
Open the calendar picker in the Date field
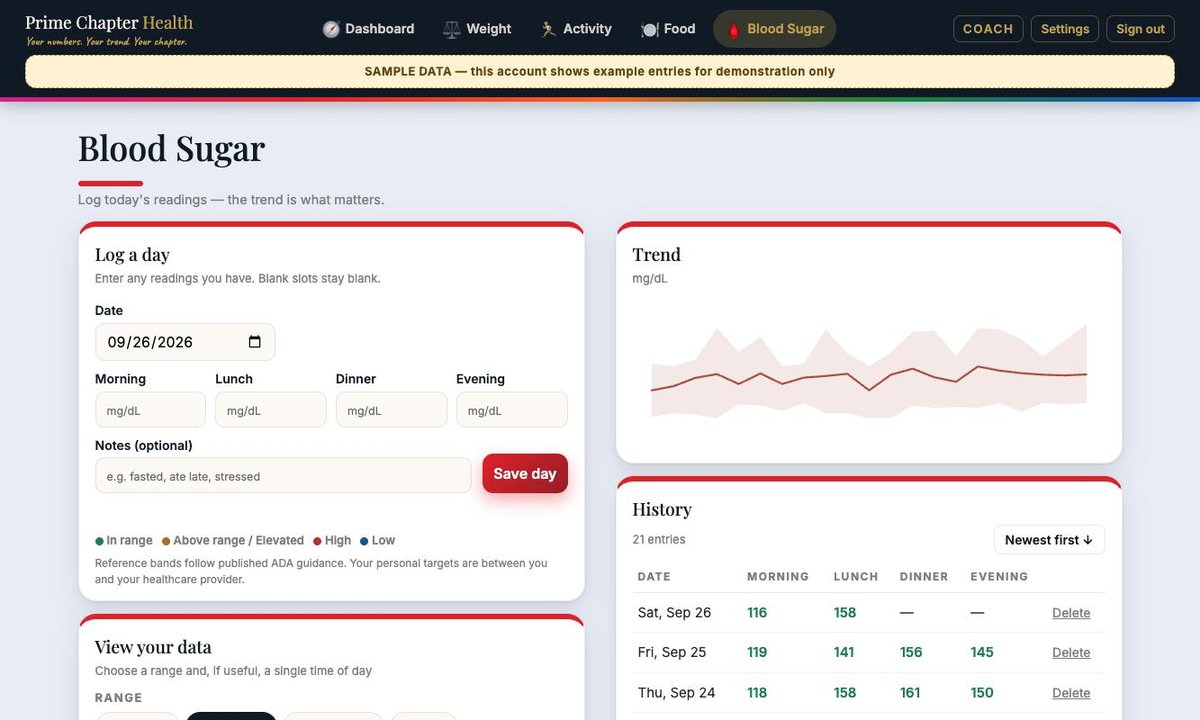coord(255,342)
